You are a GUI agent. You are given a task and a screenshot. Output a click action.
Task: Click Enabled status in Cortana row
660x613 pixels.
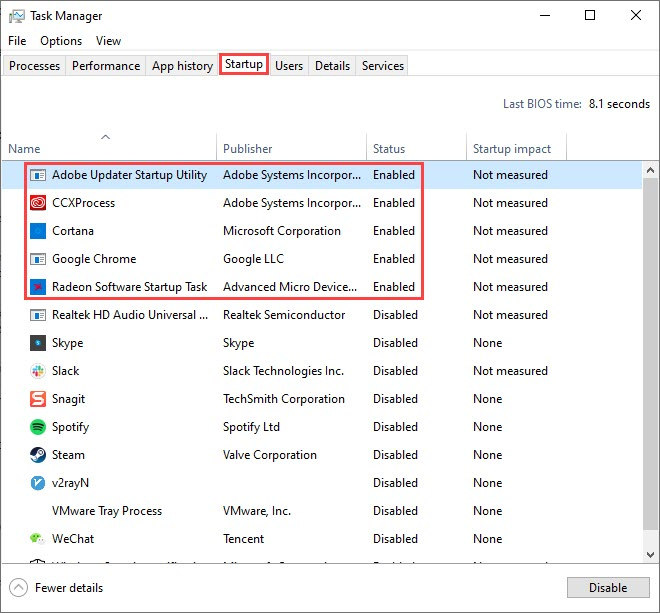tap(394, 231)
